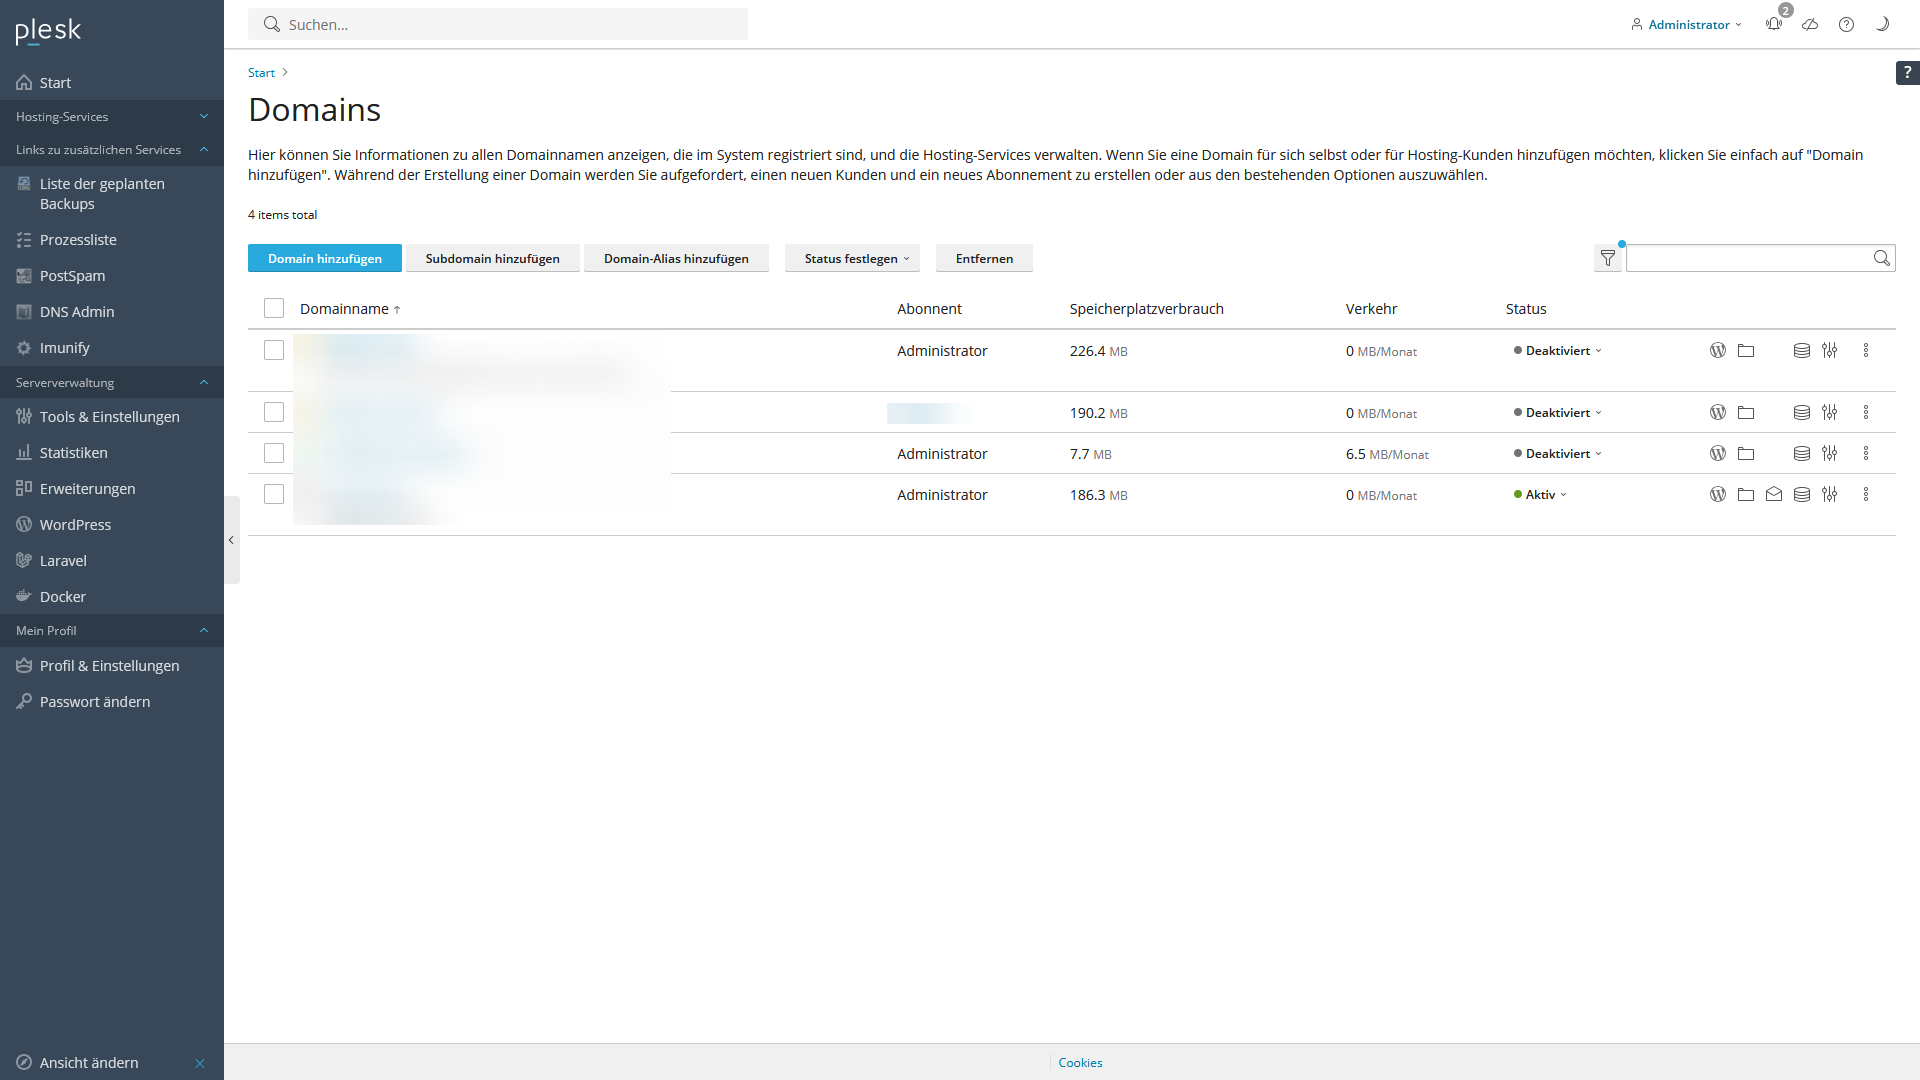Open three-dot menu of second domain row

[1865, 413]
